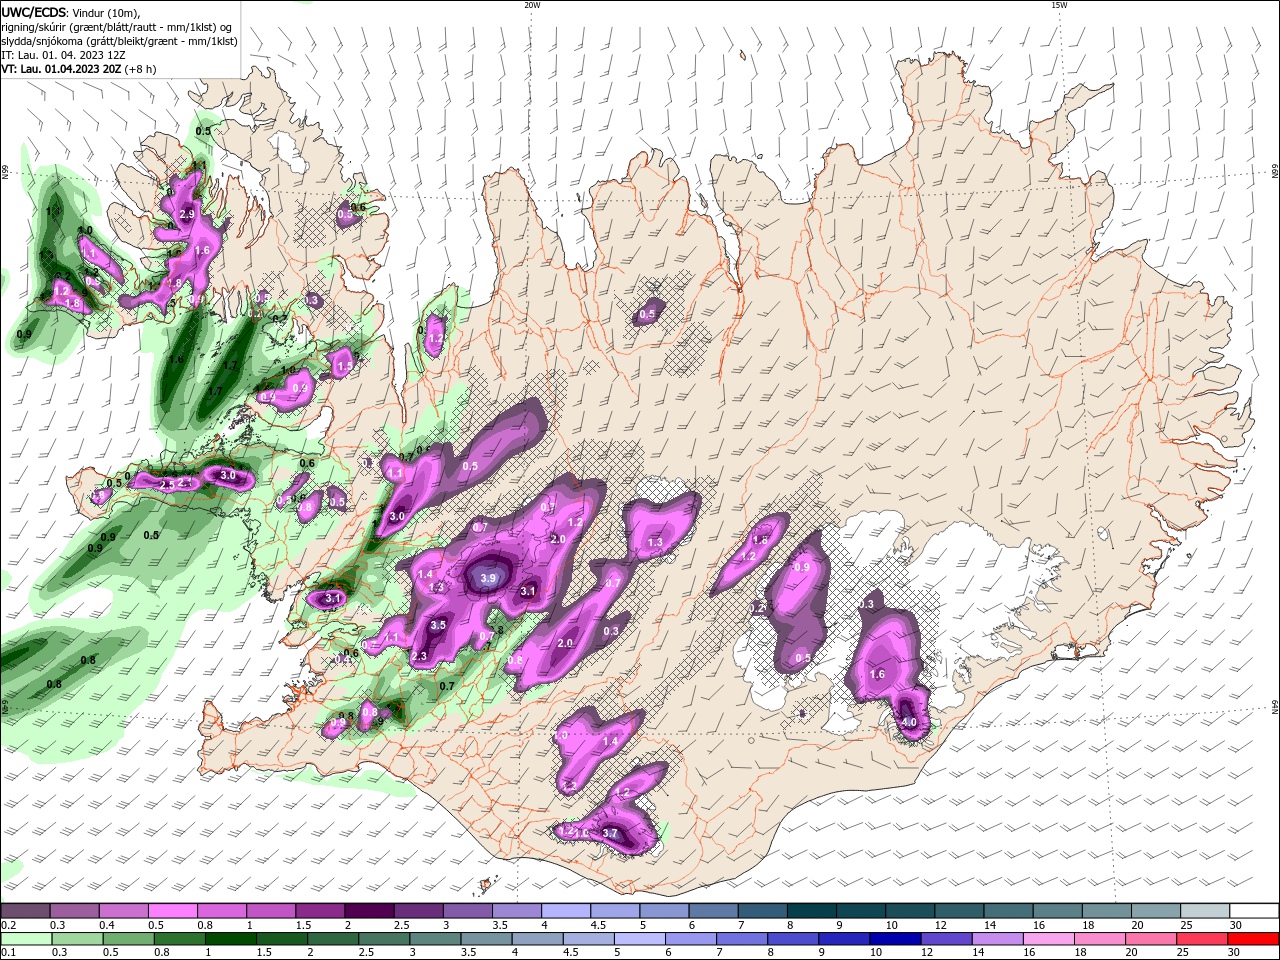Click the 0.2 legend label

[9, 926]
